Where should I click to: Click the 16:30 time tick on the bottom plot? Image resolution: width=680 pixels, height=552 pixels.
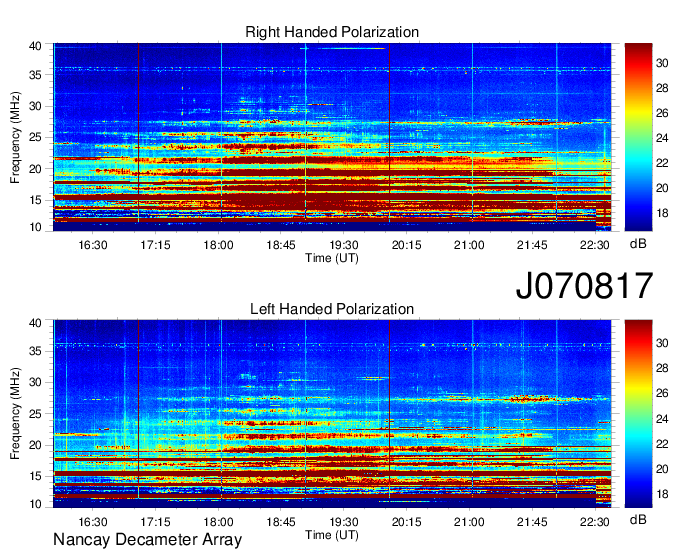click(x=93, y=522)
